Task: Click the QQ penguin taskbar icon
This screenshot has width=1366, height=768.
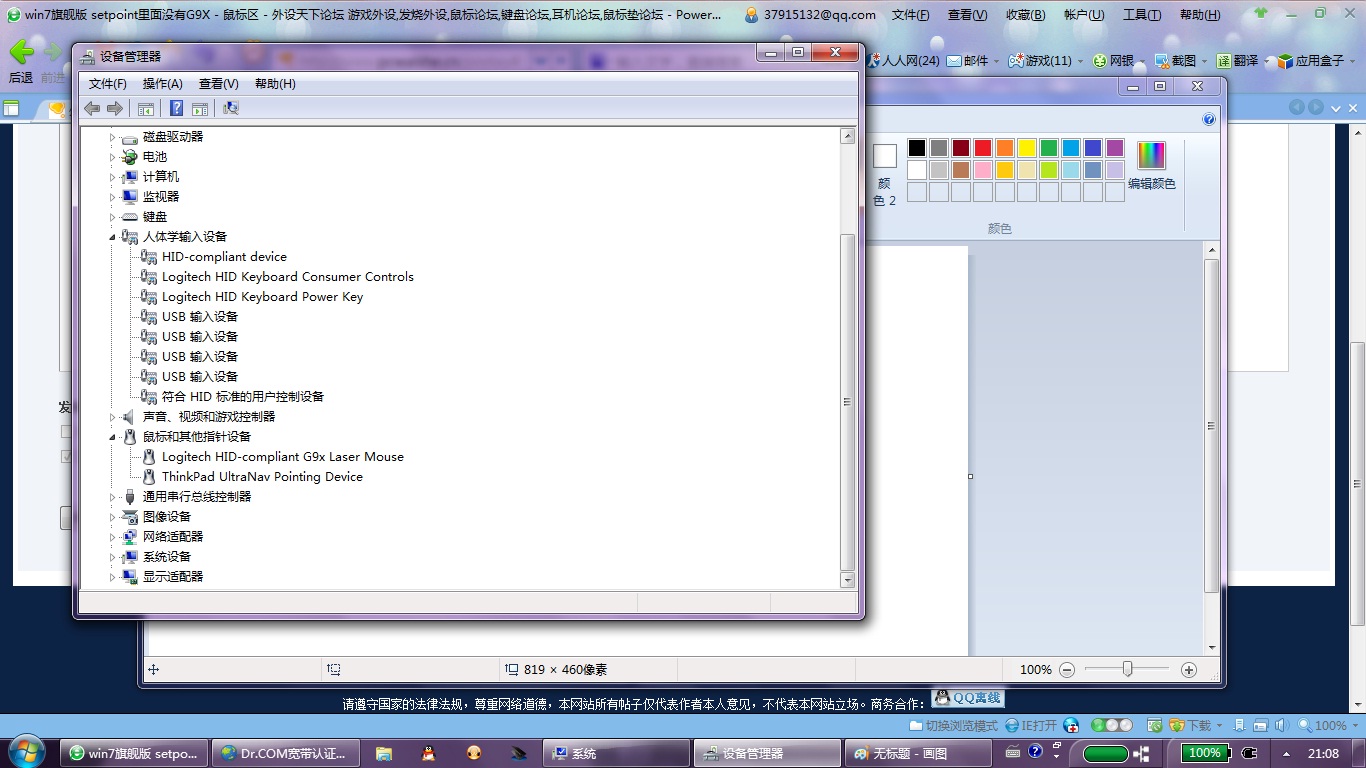Action: [x=428, y=753]
